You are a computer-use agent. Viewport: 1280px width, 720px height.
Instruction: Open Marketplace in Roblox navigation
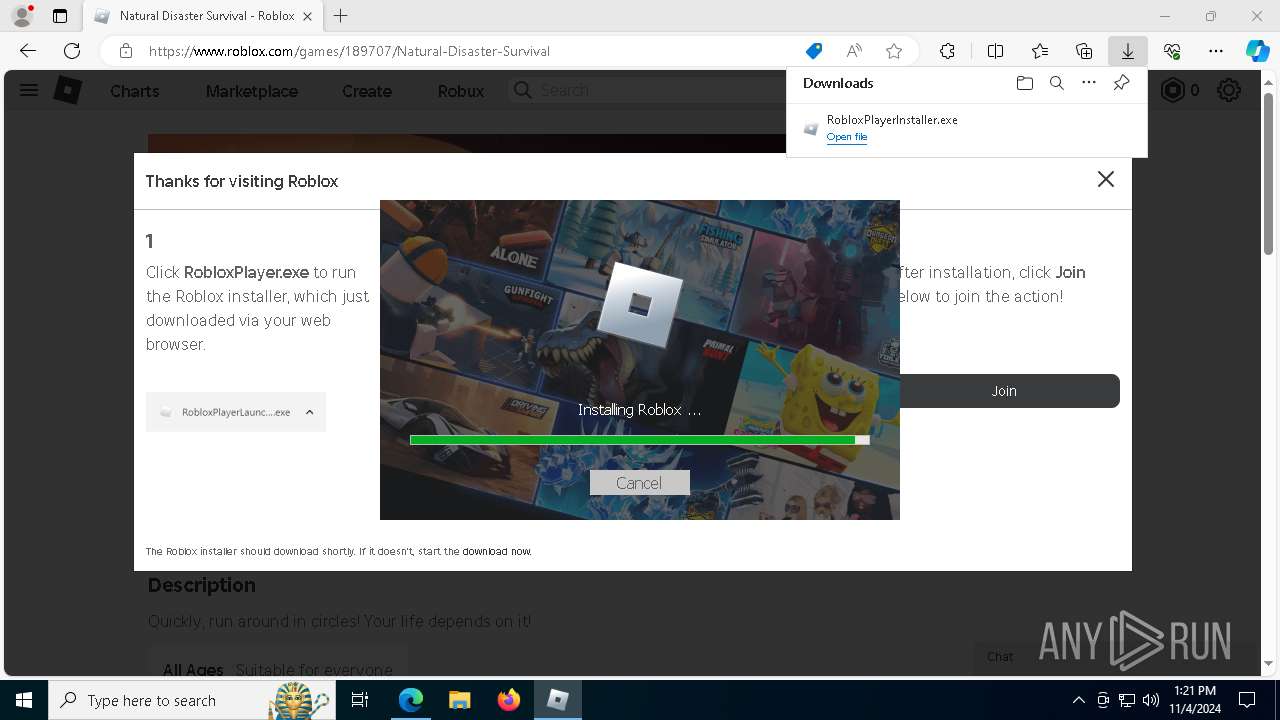pyautogui.click(x=252, y=91)
